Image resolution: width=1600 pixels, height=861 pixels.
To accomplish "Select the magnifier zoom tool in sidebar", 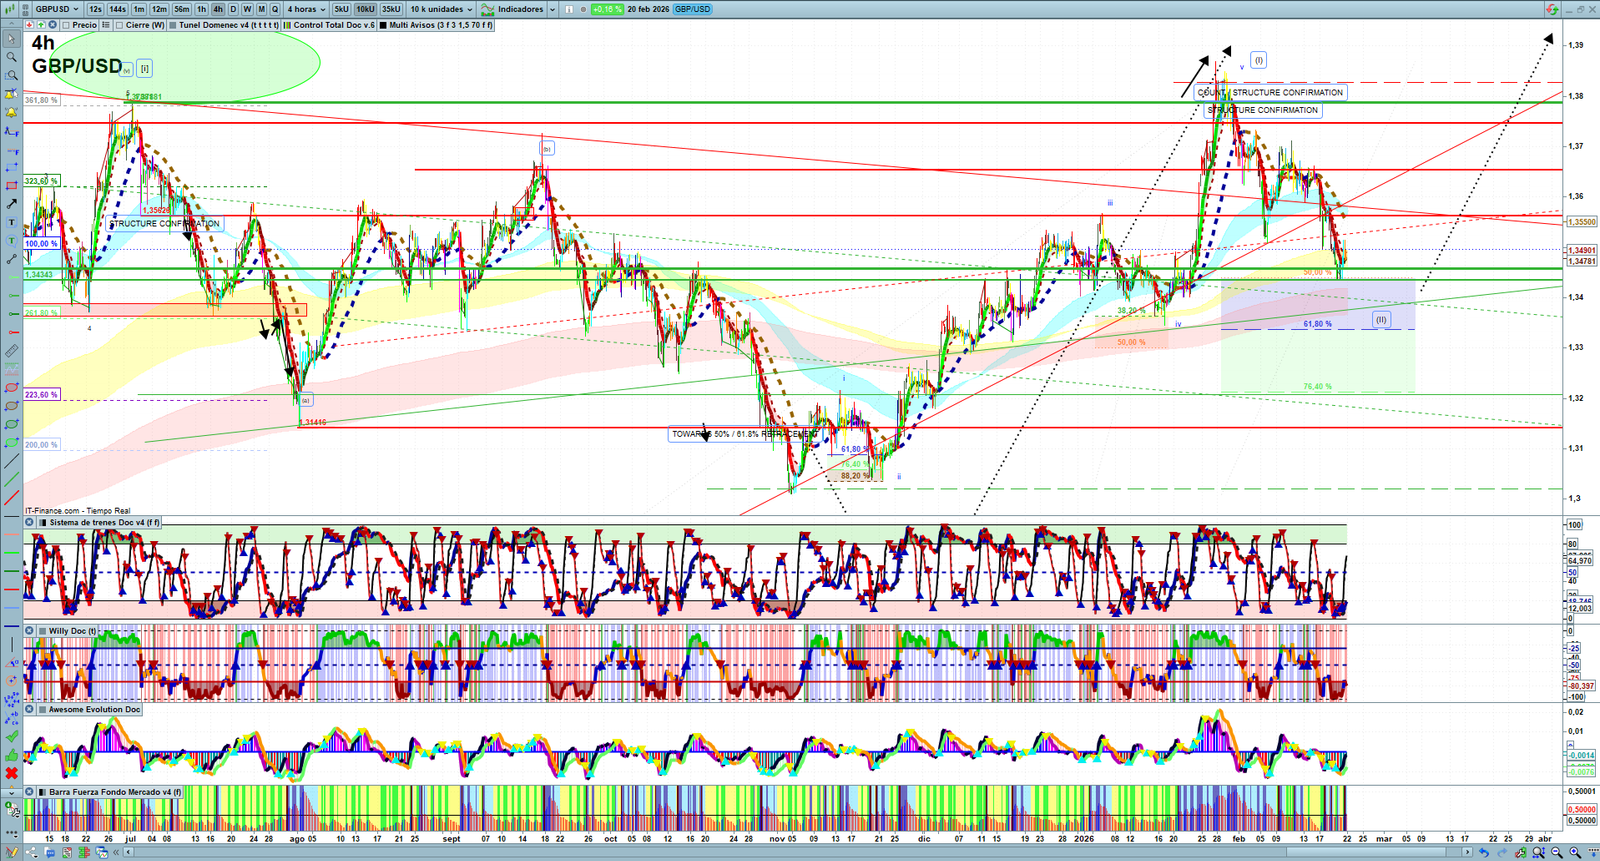I will click(12, 57).
